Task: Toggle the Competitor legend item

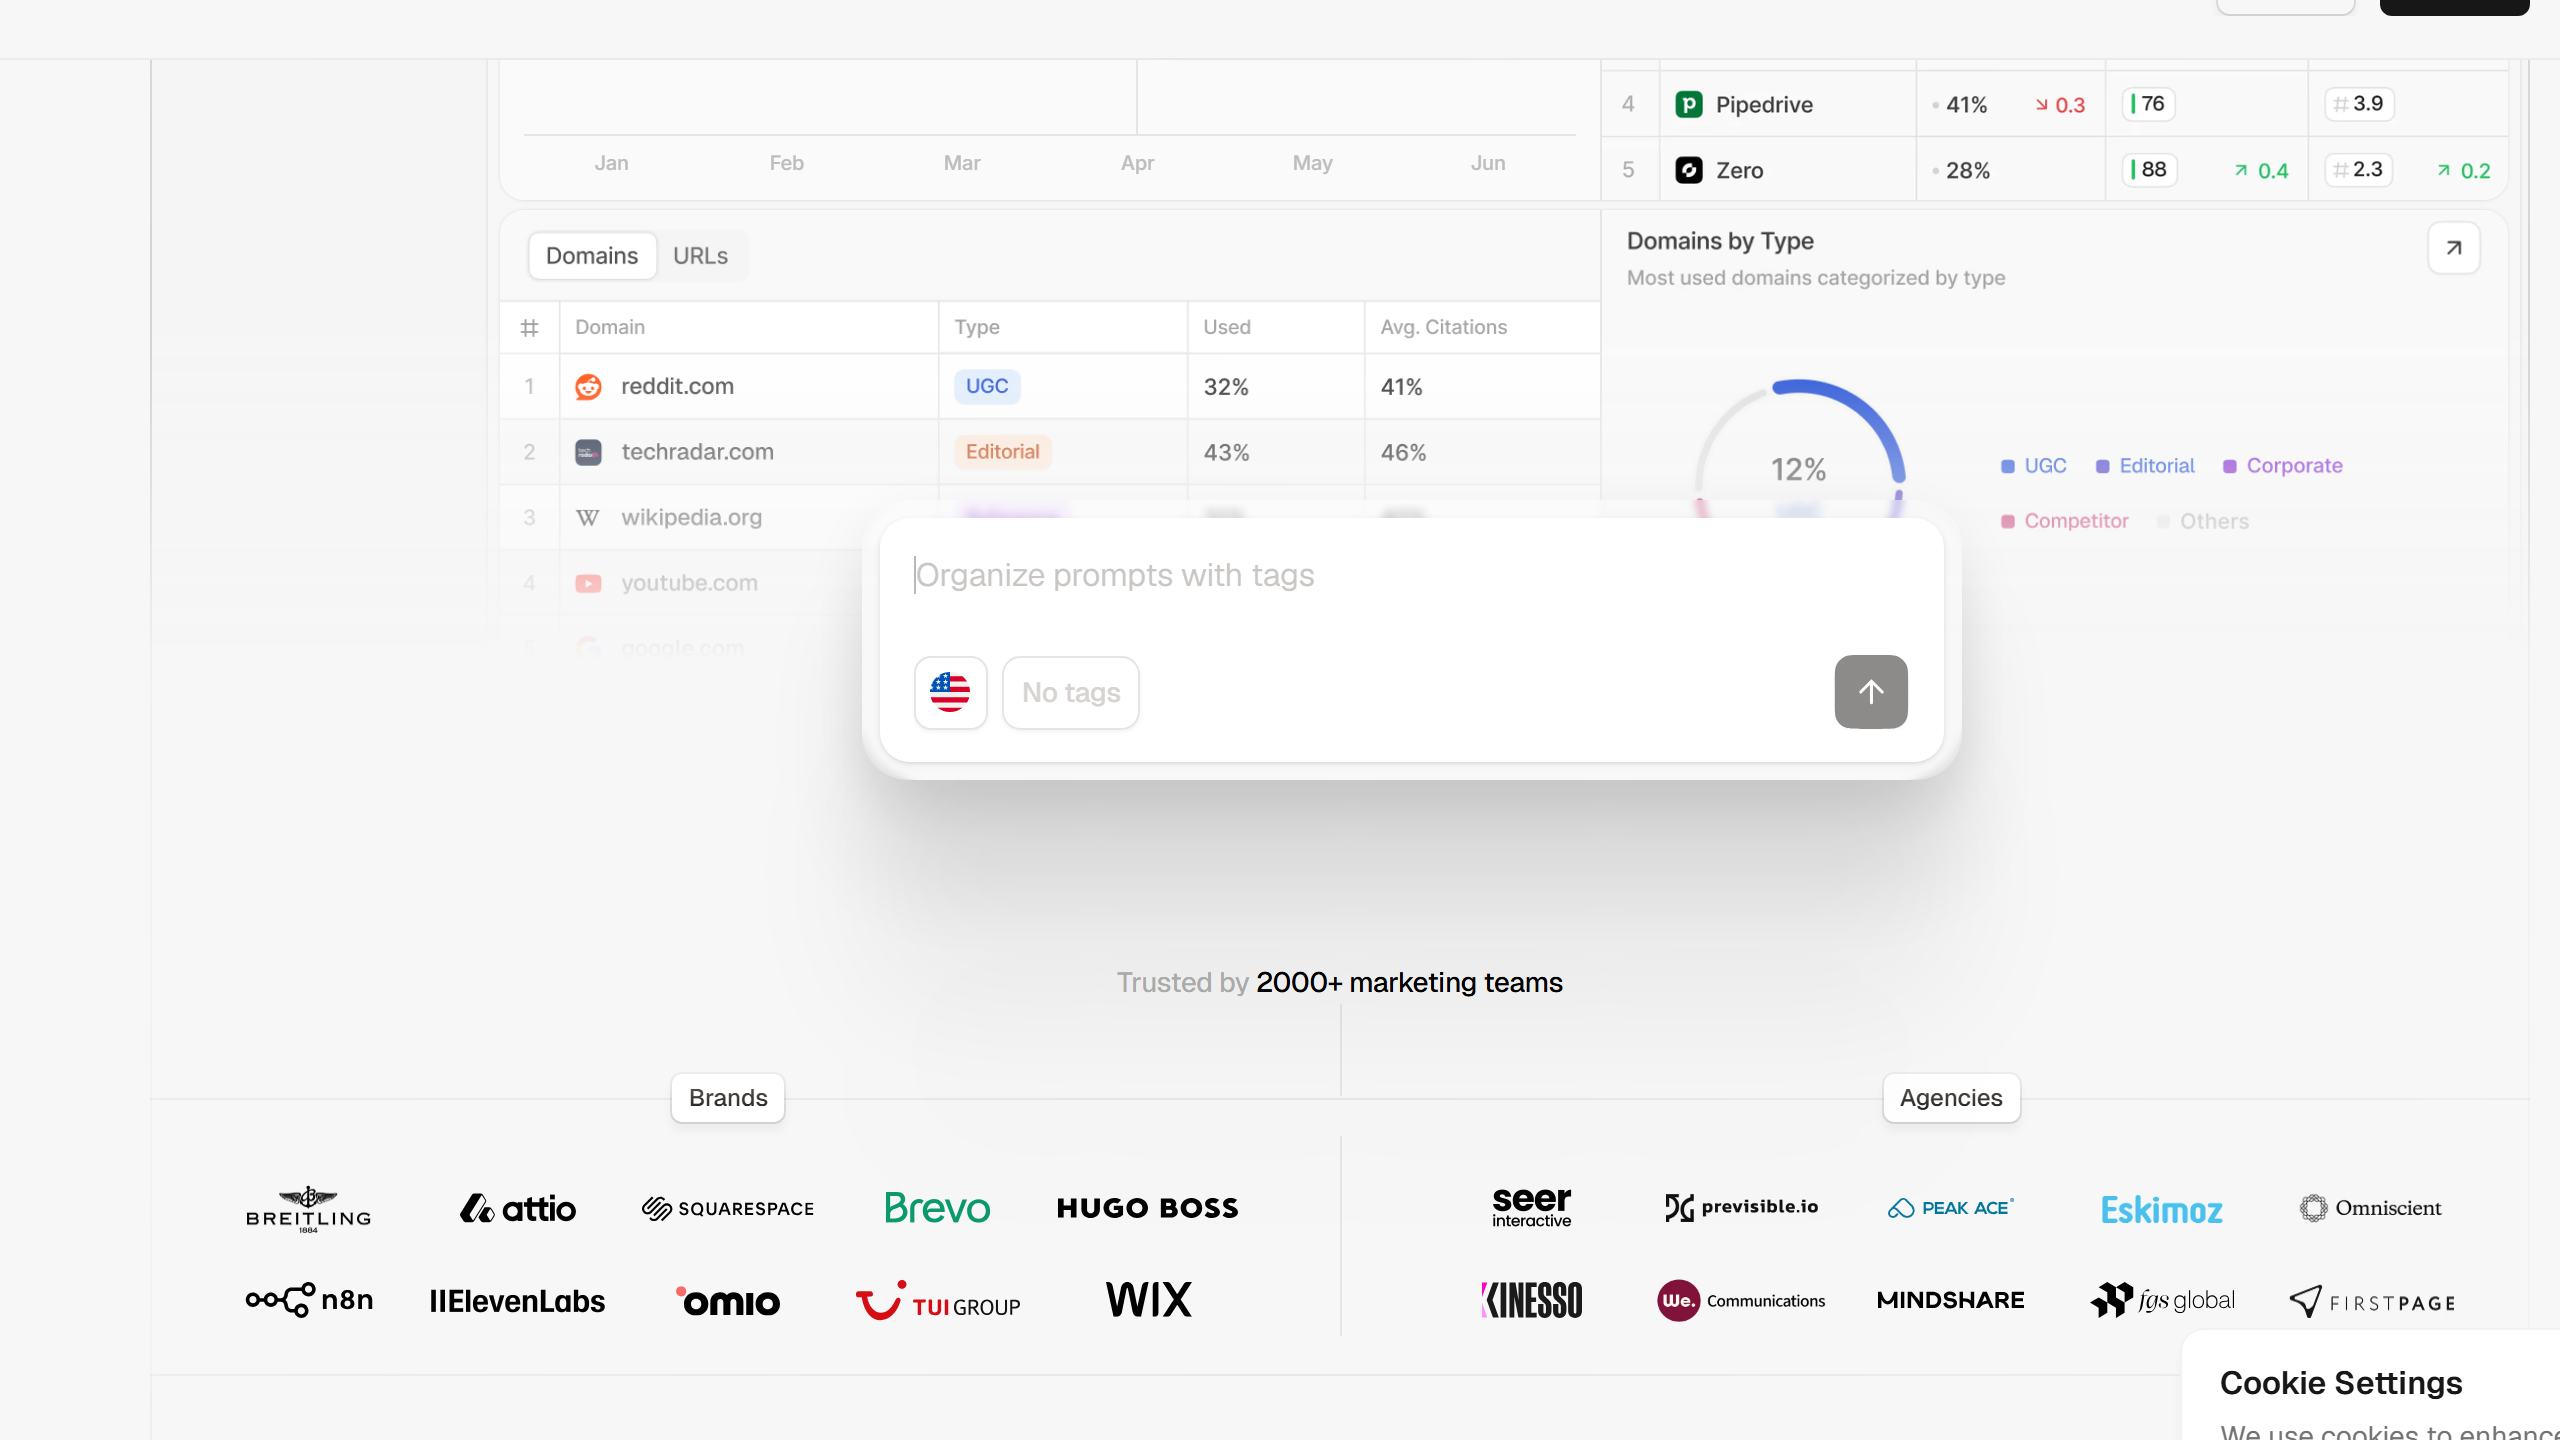Action: 2064,521
